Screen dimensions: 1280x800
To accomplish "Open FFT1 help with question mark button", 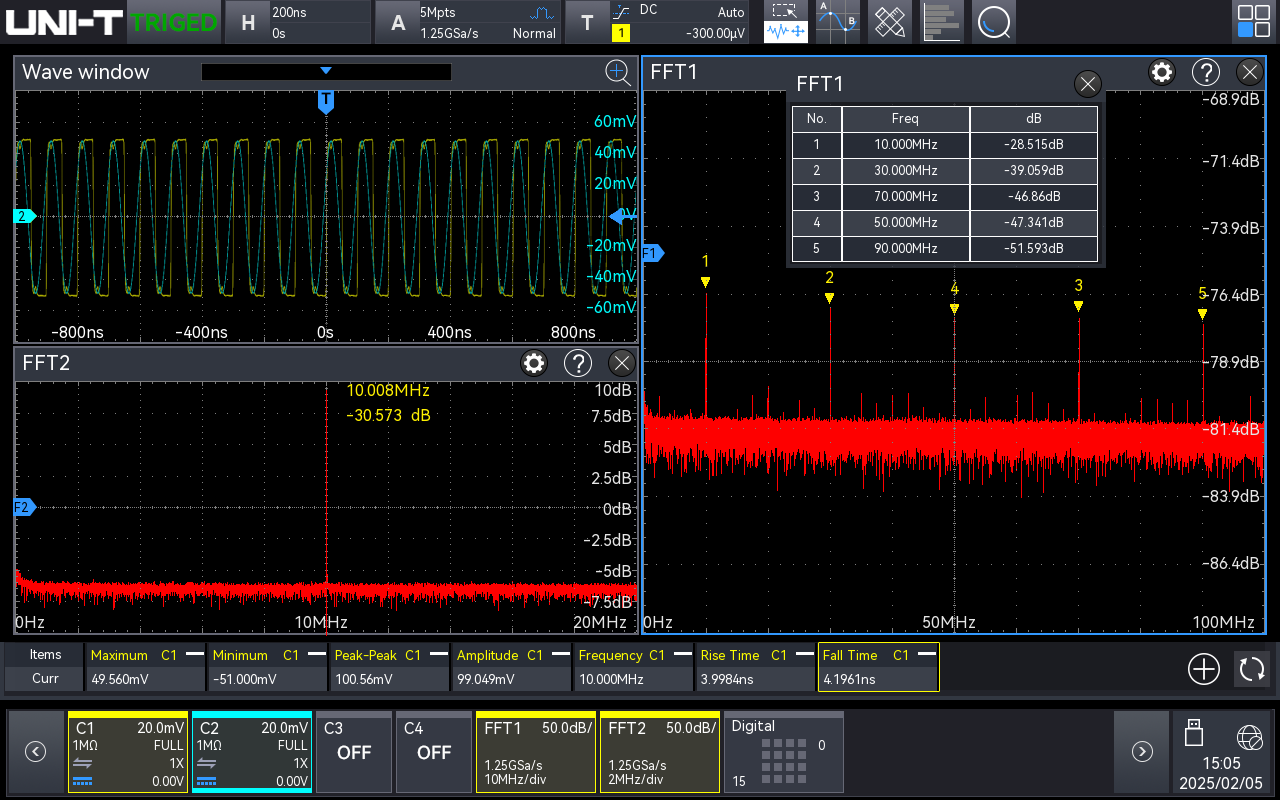I will pyautogui.click(x=1206, y=71).
